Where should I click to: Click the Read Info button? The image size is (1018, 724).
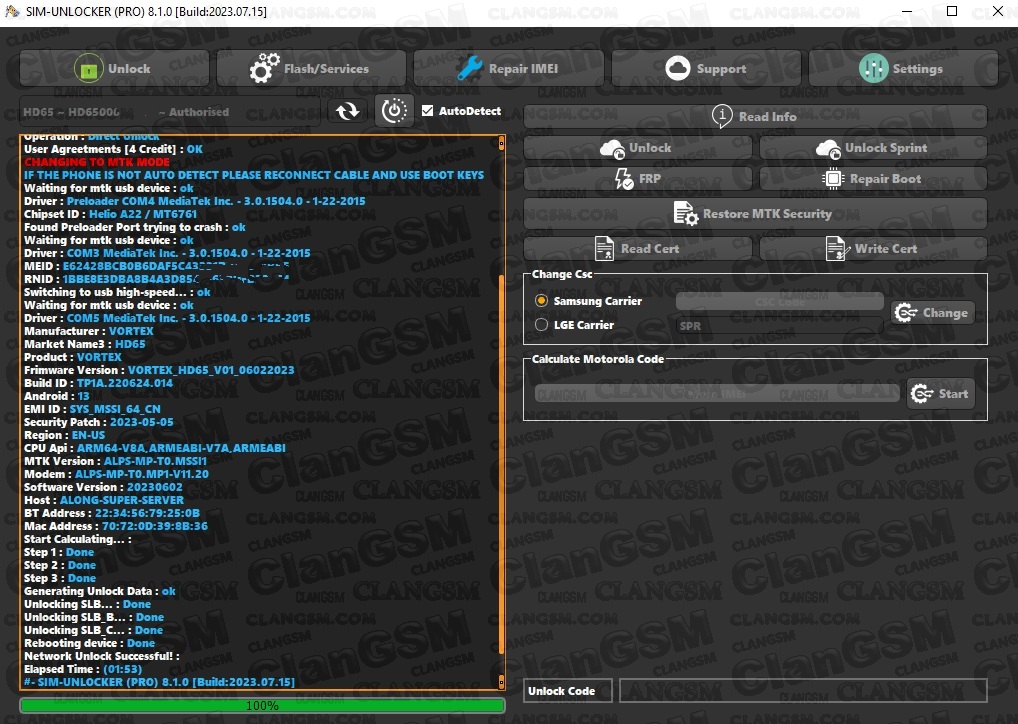pos(755,116)
